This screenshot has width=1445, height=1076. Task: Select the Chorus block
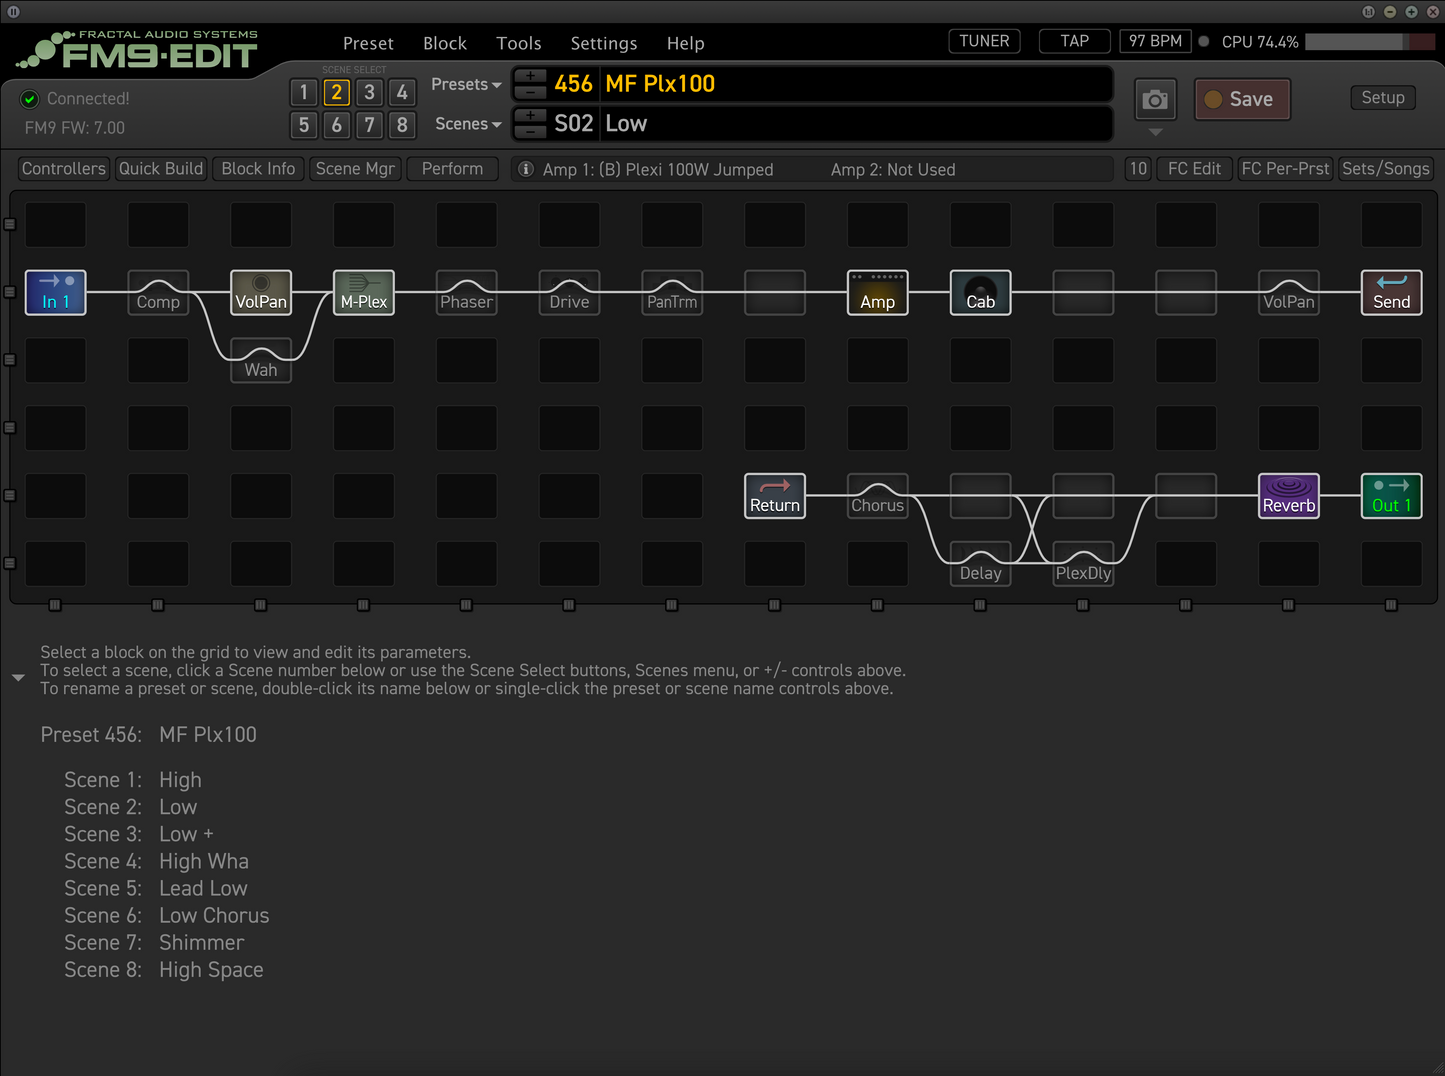tap(878, 496)
